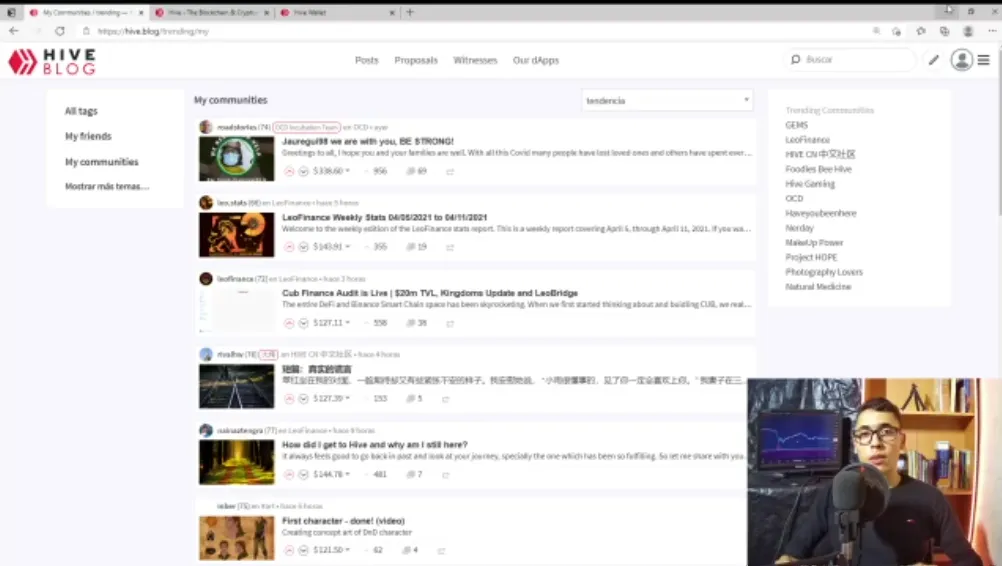Go to Witnesses in the top navigation
Screen dimensions: 1002x566
475,60
